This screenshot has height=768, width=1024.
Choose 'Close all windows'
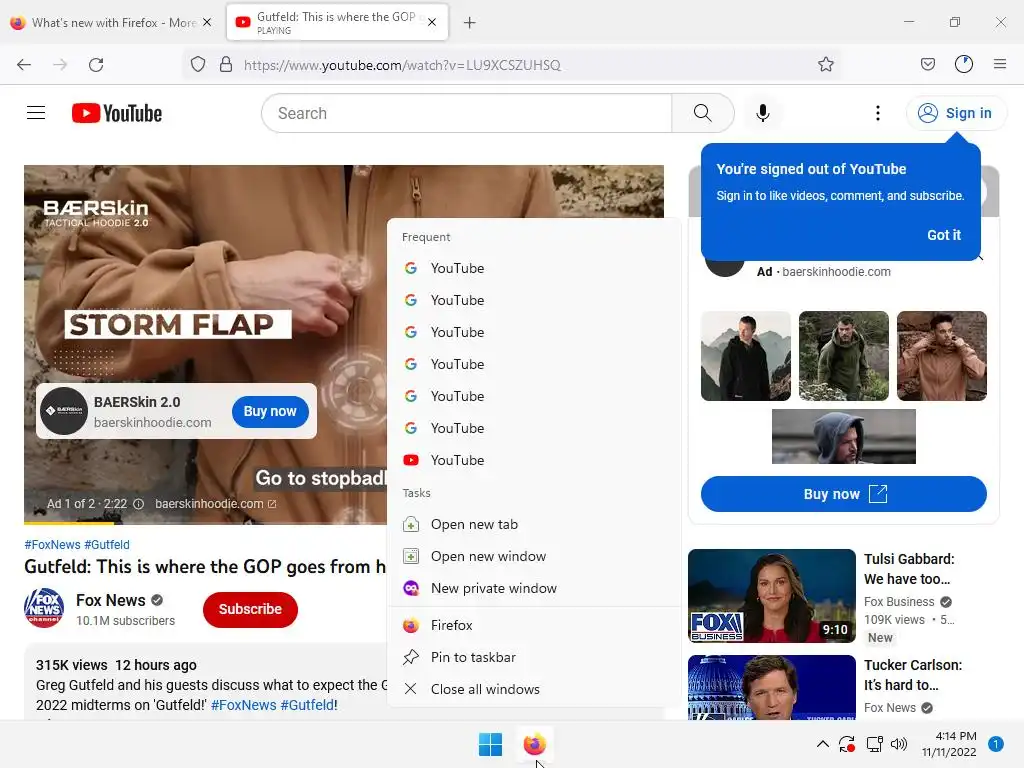[534, 690]
